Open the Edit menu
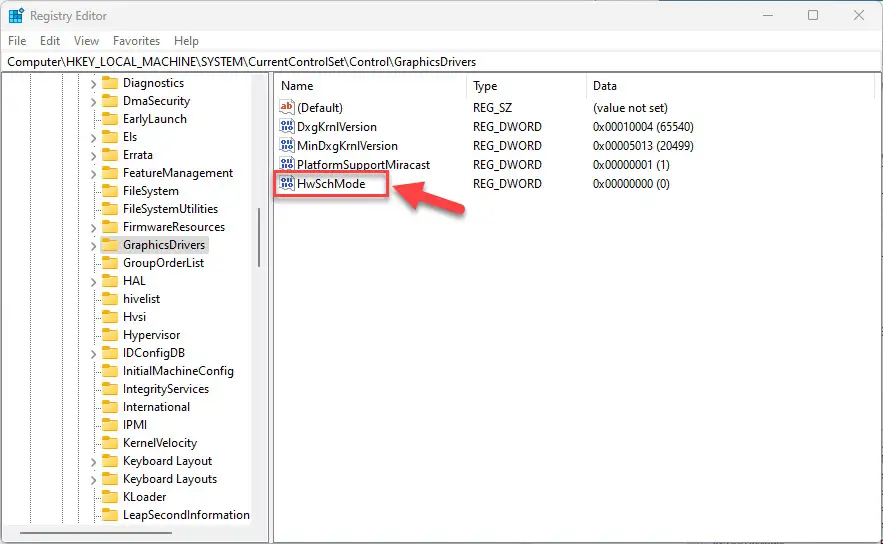 pyautogui.click(x=50, y=41)
